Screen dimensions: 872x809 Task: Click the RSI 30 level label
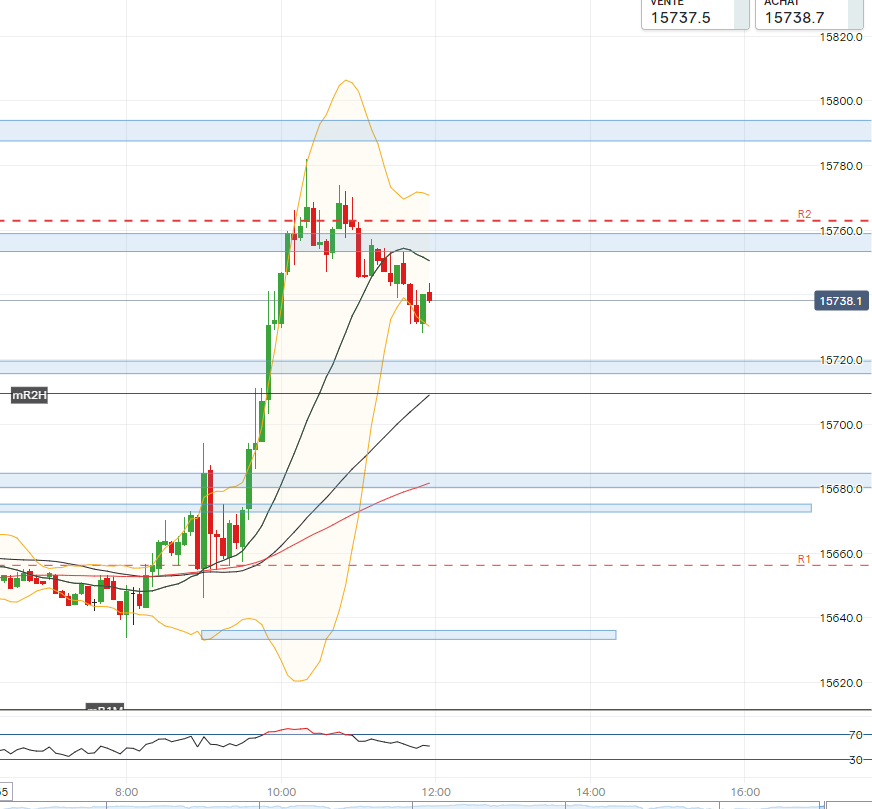coord(856,760)
